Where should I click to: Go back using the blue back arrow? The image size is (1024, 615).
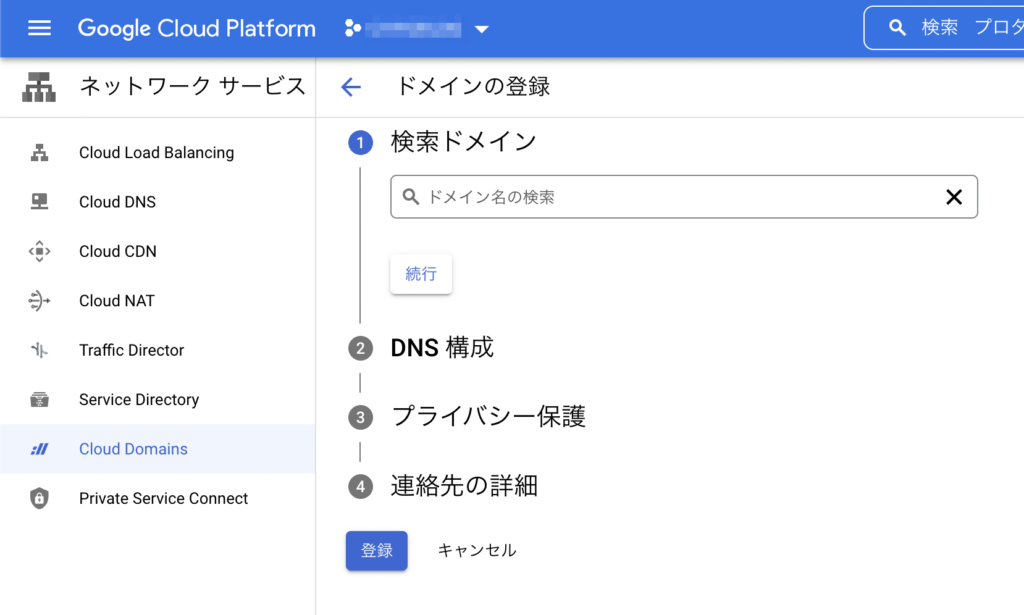pyautogui.click(x=351, y=87)
